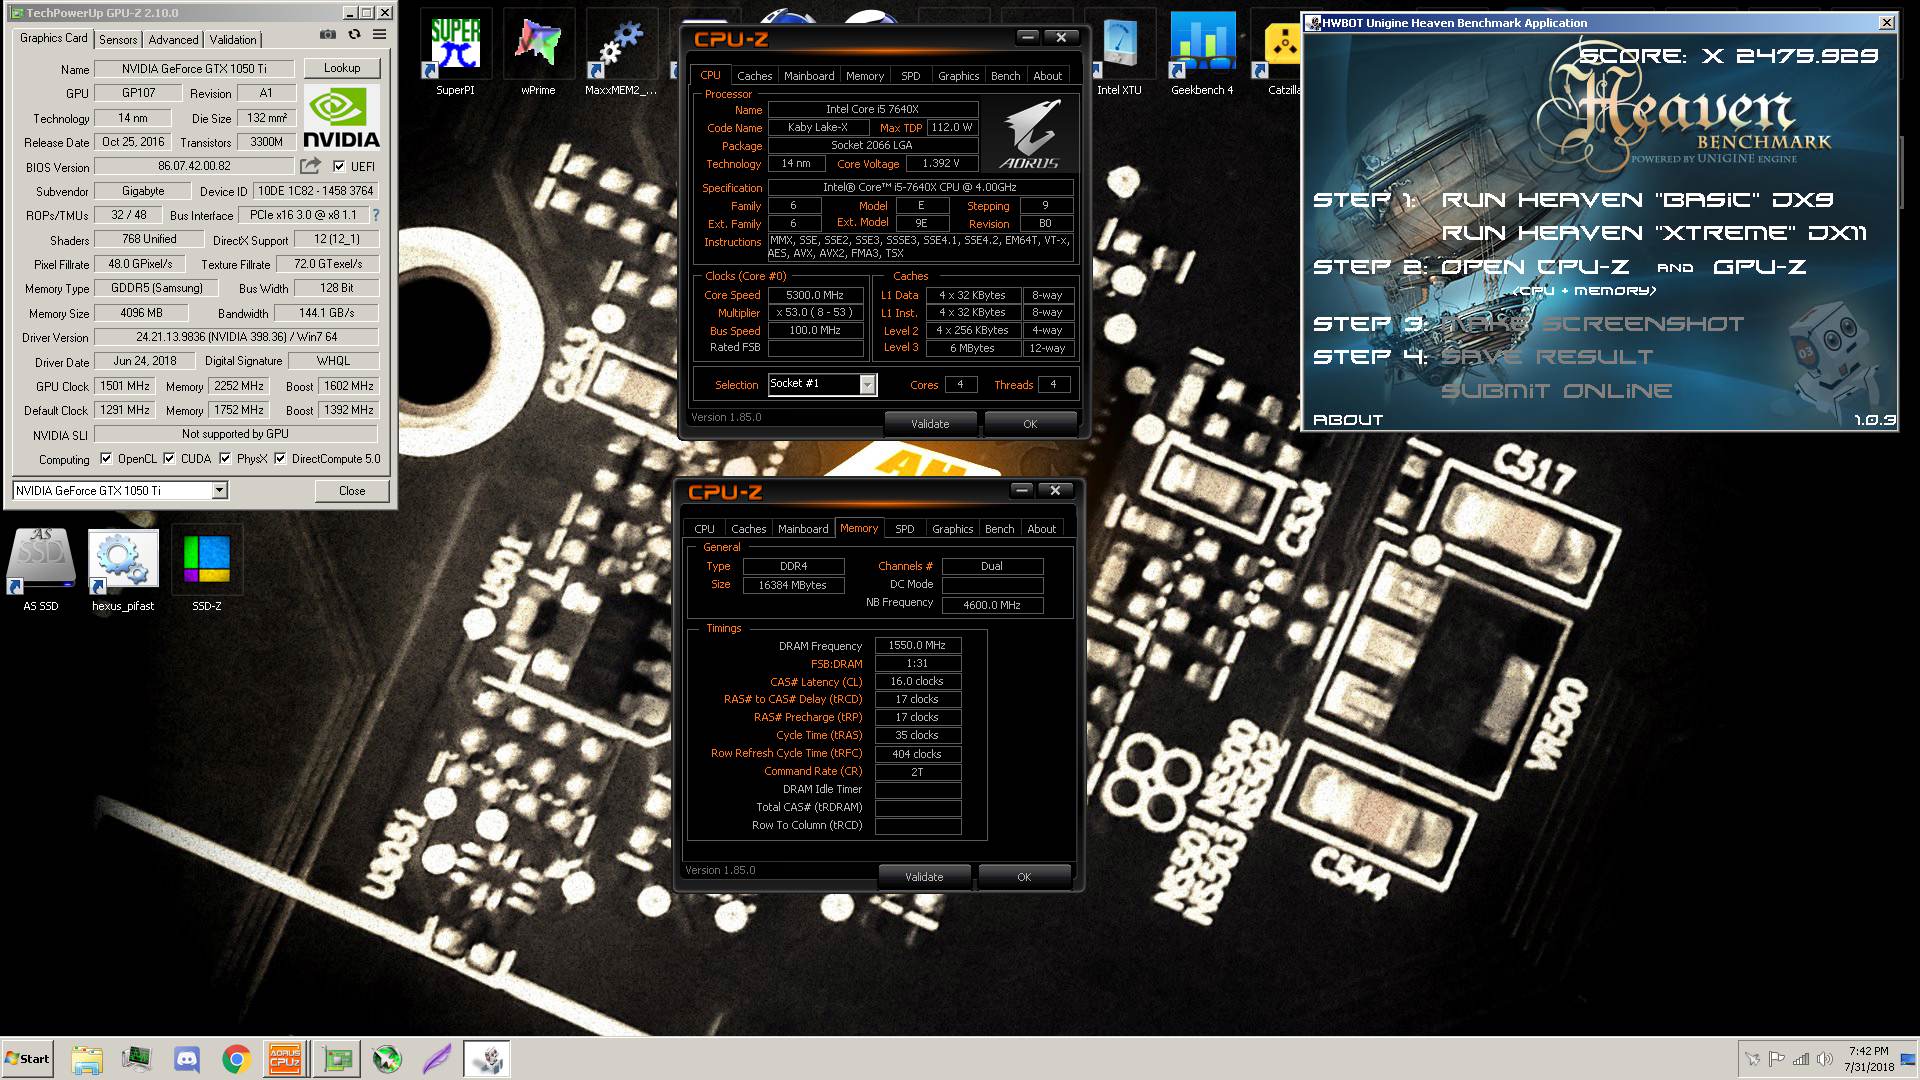Toggle the UEFI checkbox in GPU-Z
Screen dimensions: 1920x1080
point(339,167)
